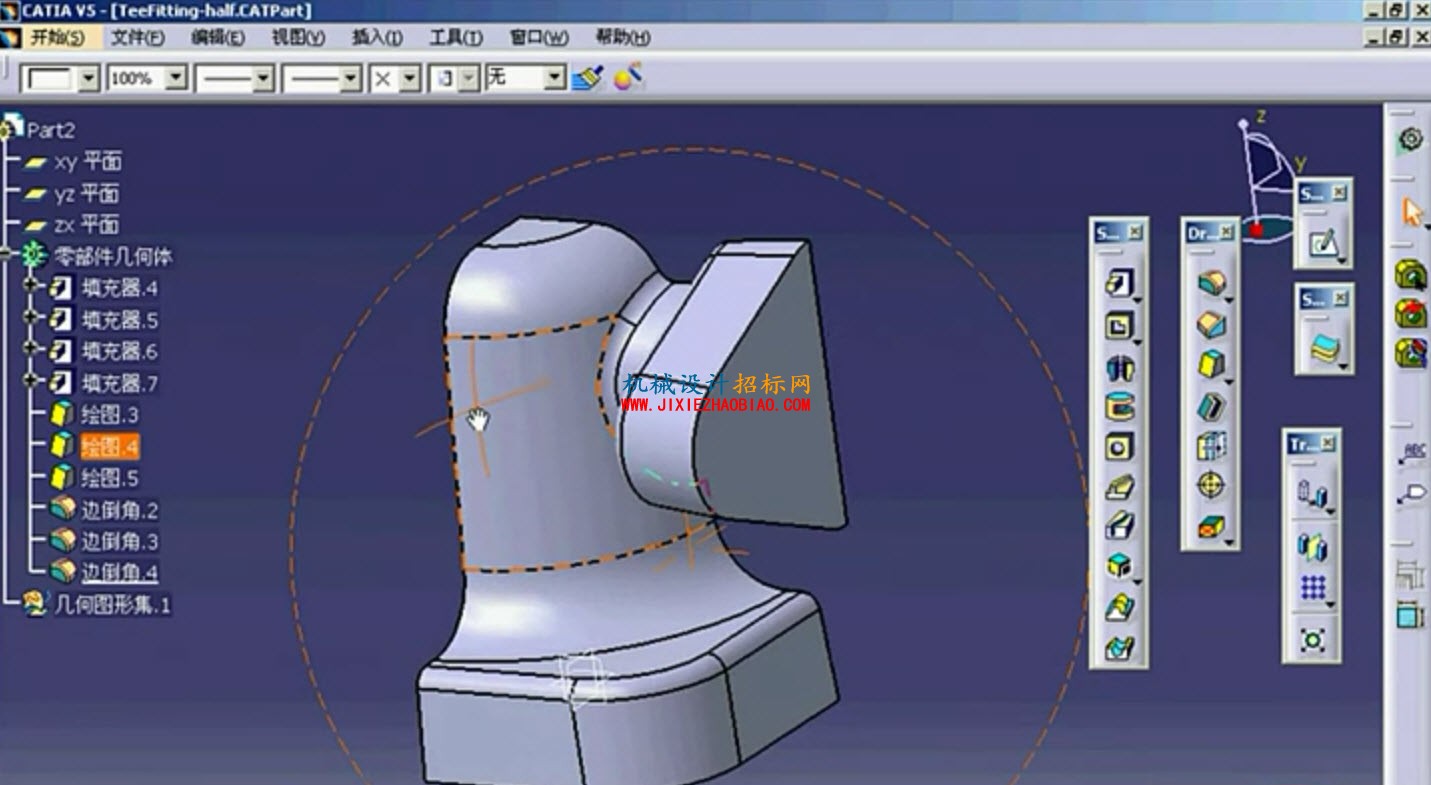The width and height of the screenshot is (1431, 785).
Task: Expand the 填充器.6 tree node
Action: 32,350
